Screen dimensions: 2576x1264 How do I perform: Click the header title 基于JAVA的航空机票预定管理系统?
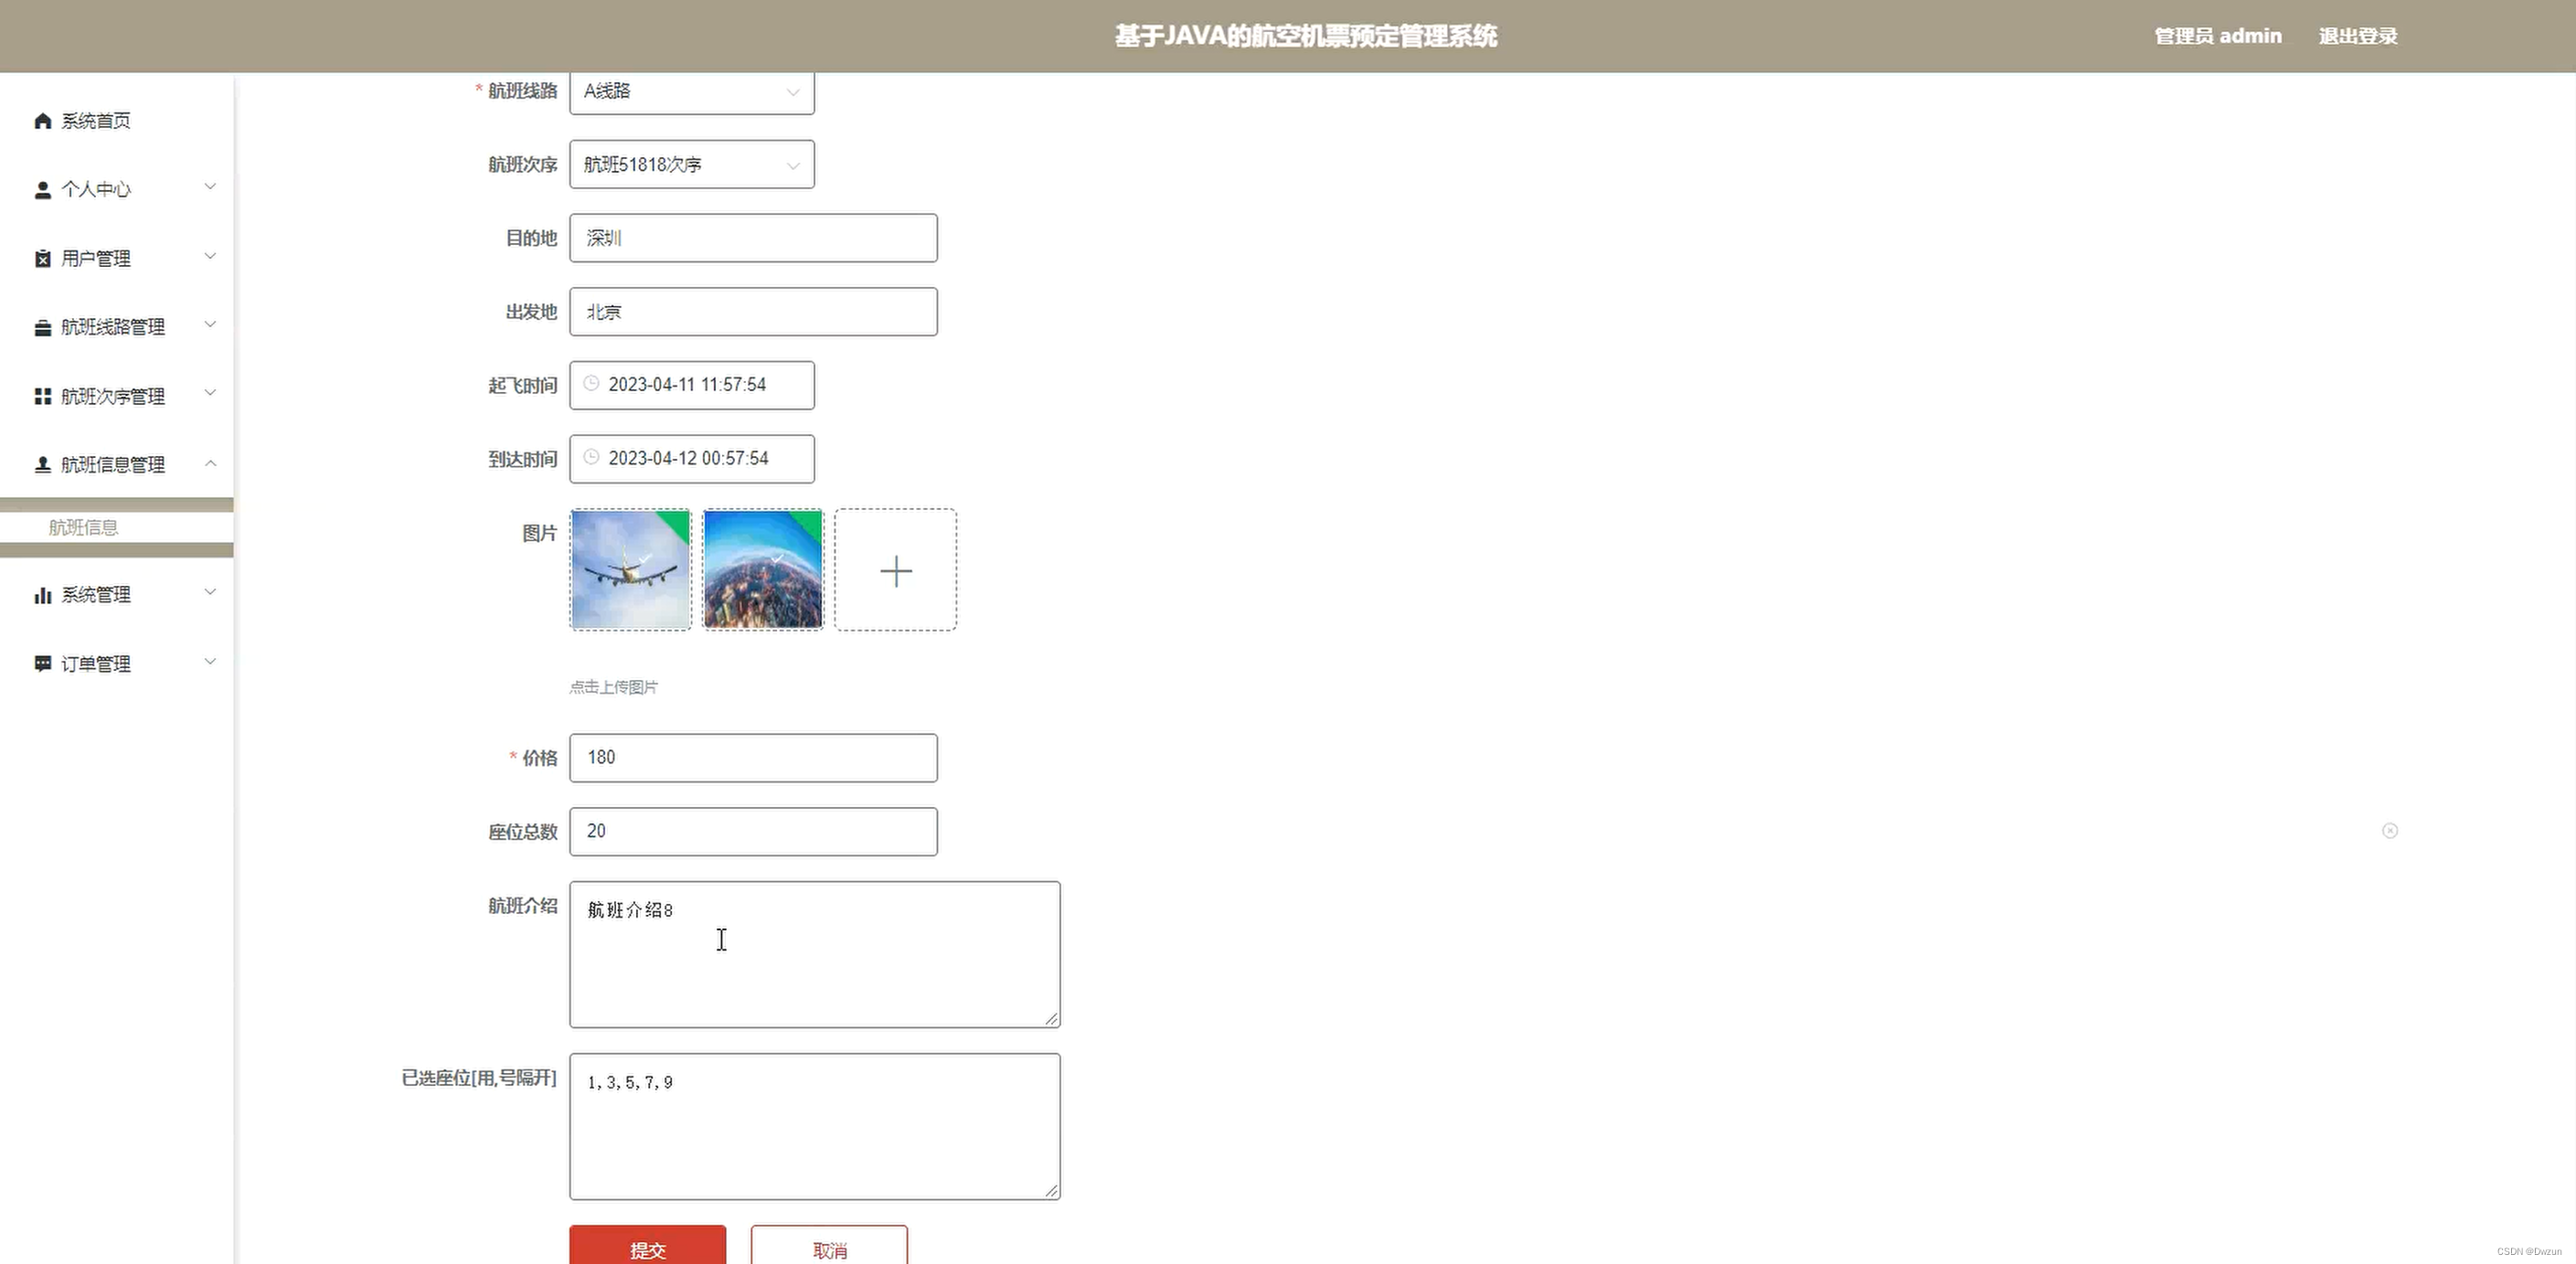[x=1306, y=36]
